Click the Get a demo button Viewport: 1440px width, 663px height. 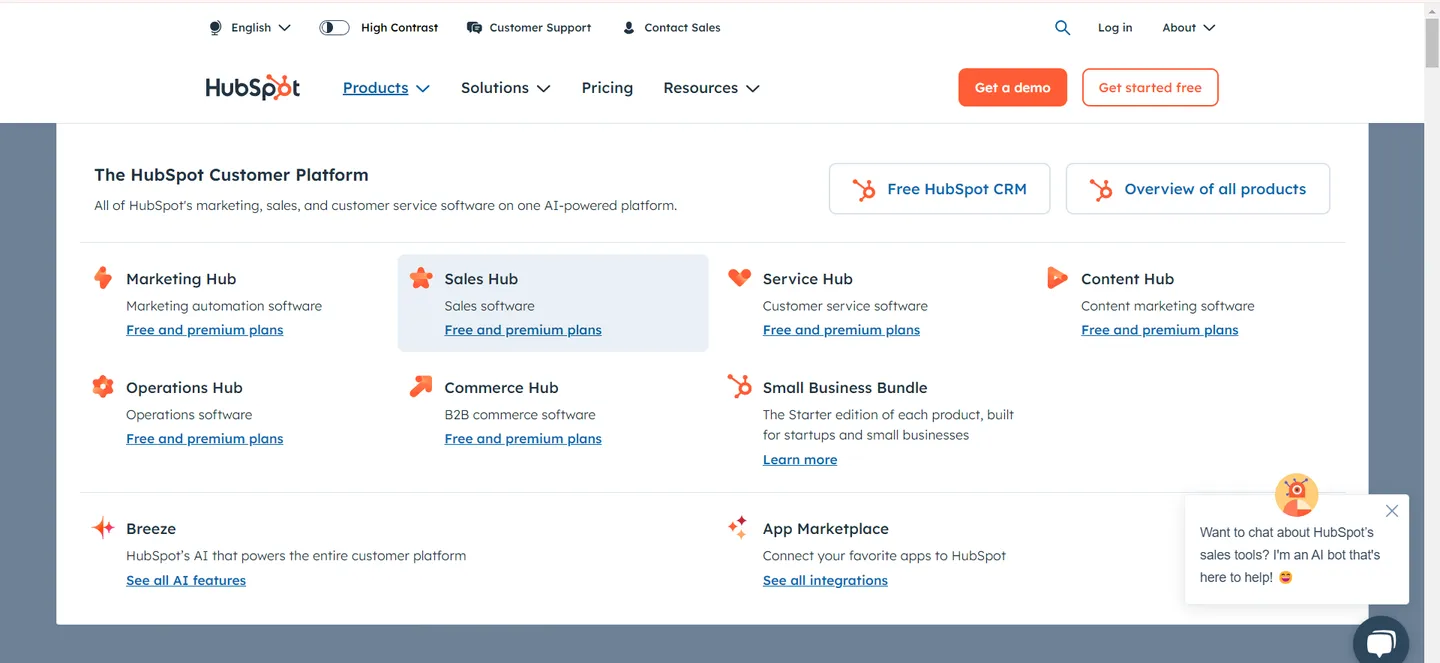[x=1012, y=87]
